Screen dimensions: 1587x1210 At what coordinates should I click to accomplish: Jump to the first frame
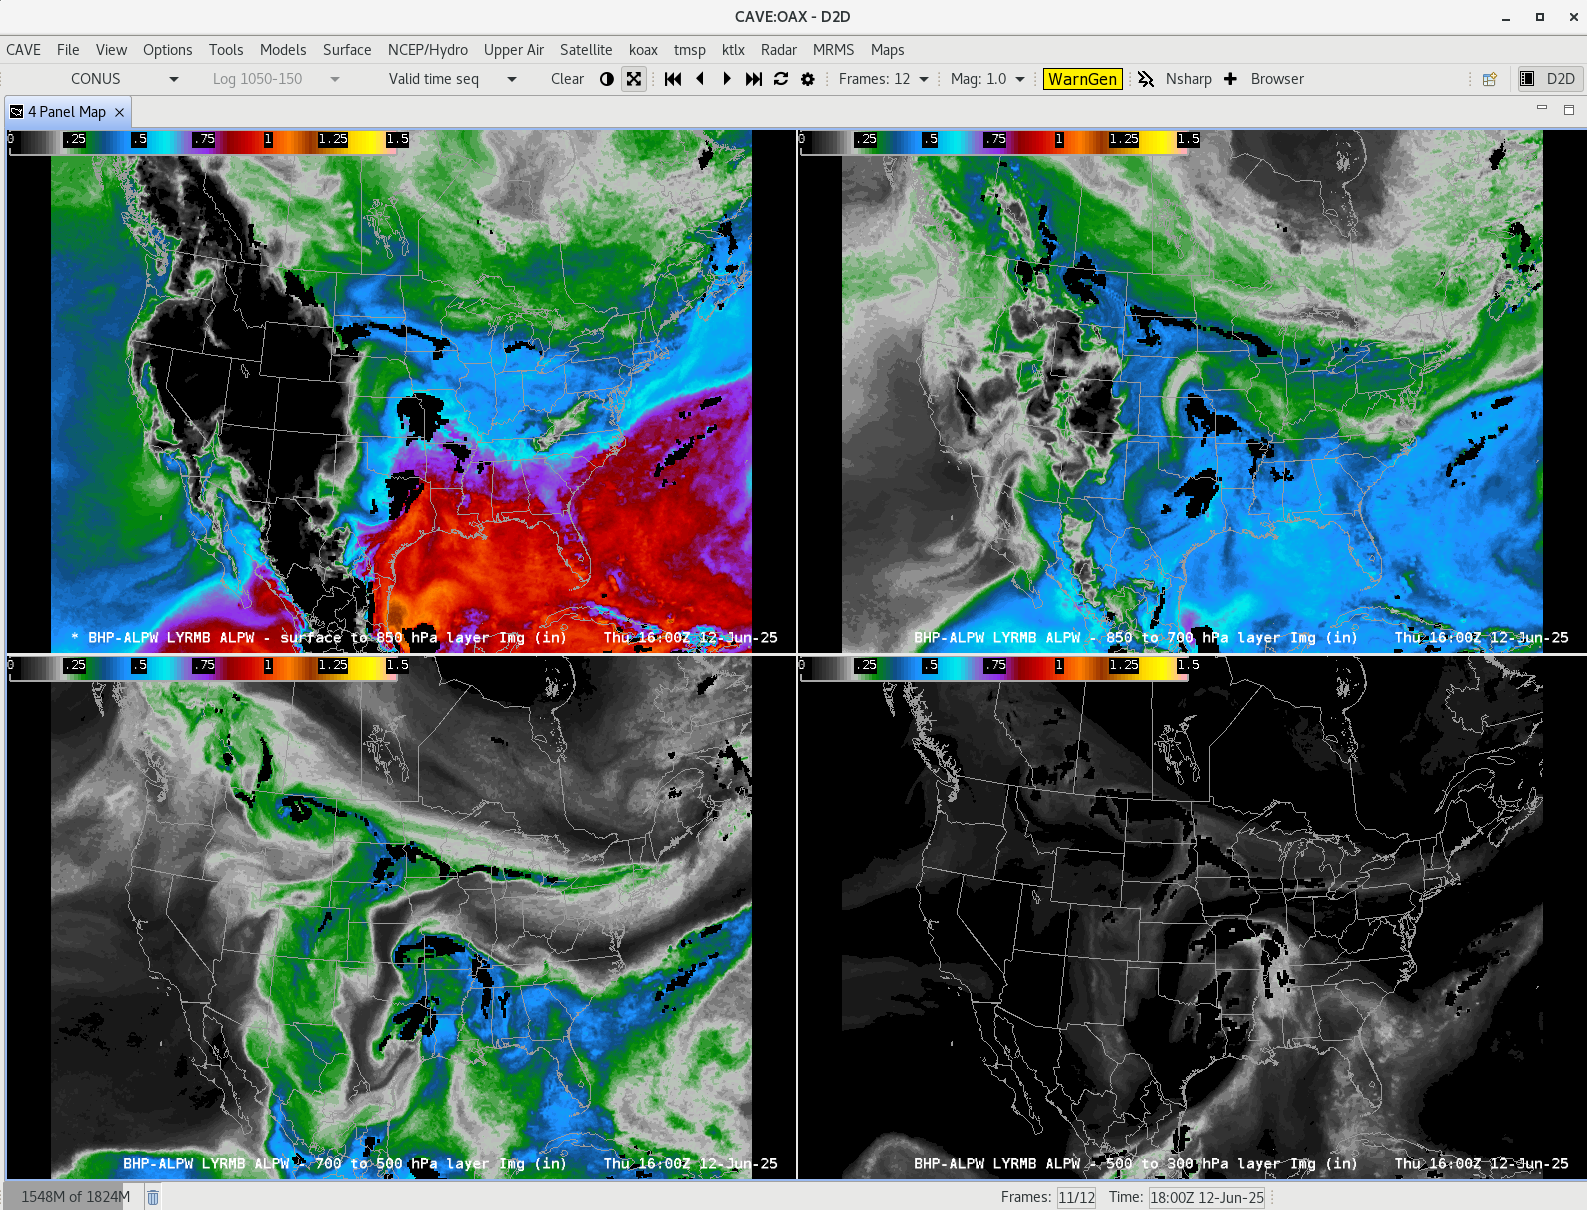point(673,79)
